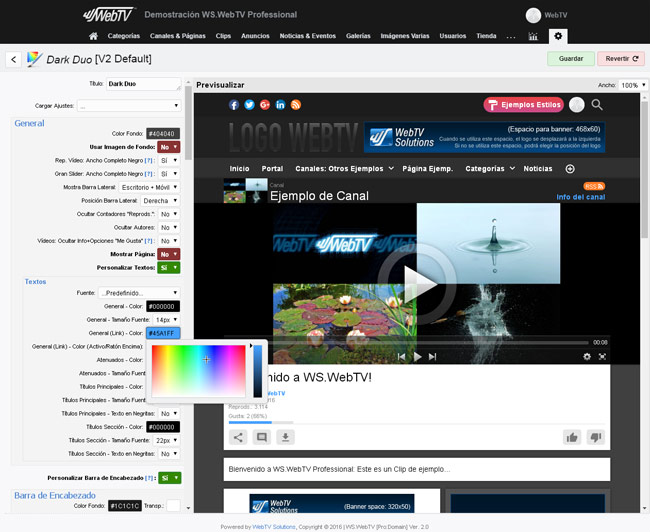The image size is (650, 532).
Task: Click the thumbs up button
Action: pos(572,437)
